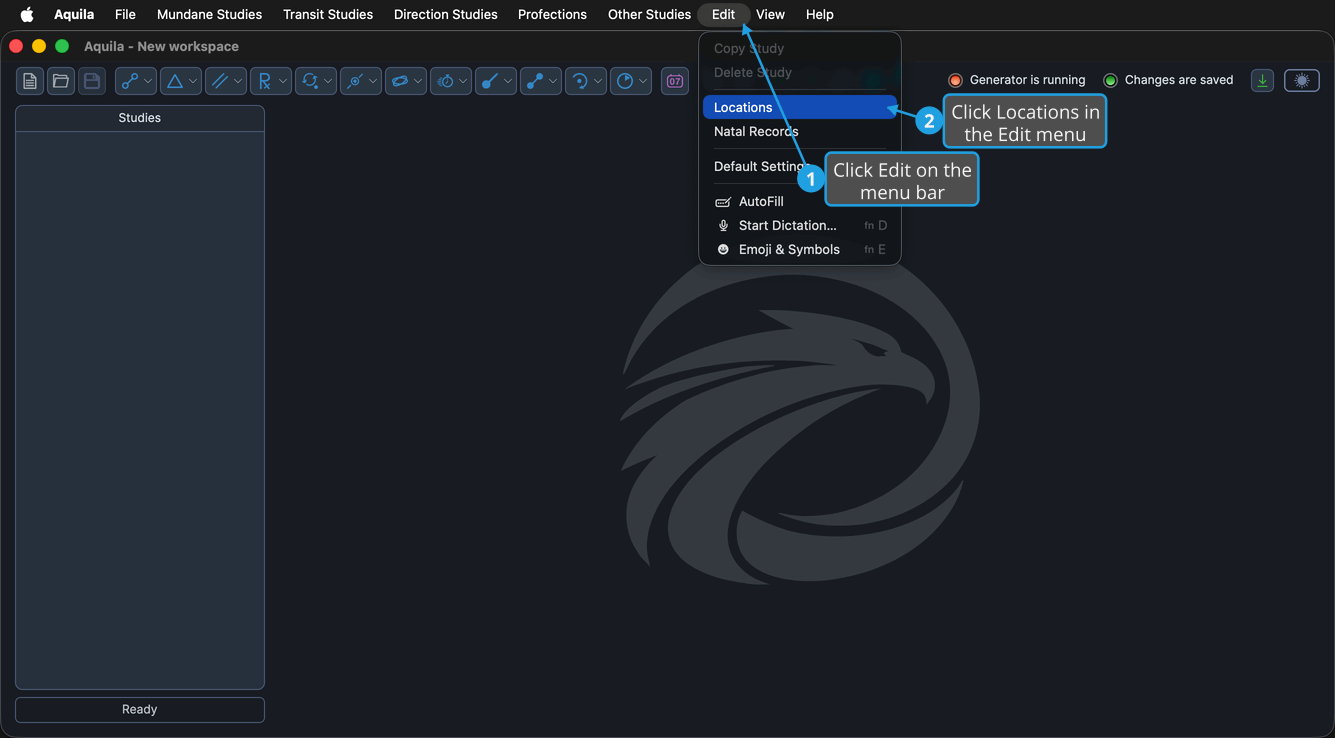Screen dimensions: 1335x738
Task: Click the open folder toolbar icon
Action: tap(61, 81)
